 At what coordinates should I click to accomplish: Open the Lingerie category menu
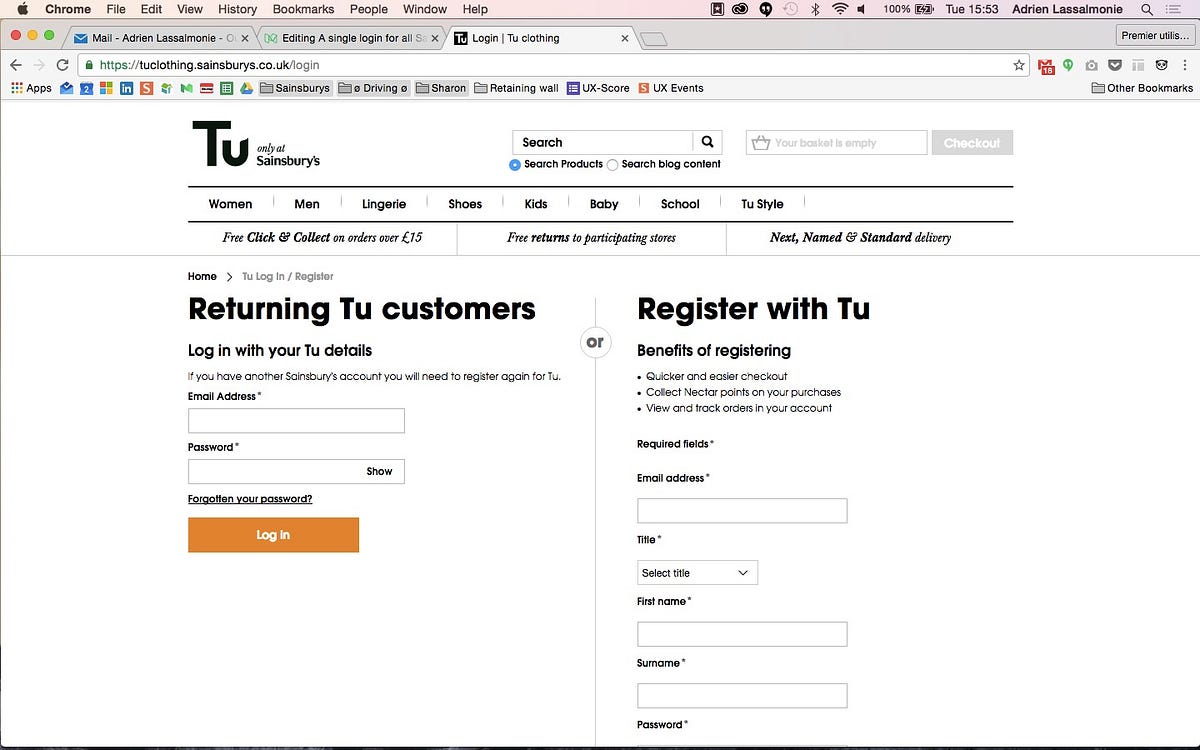click(384, 204)
